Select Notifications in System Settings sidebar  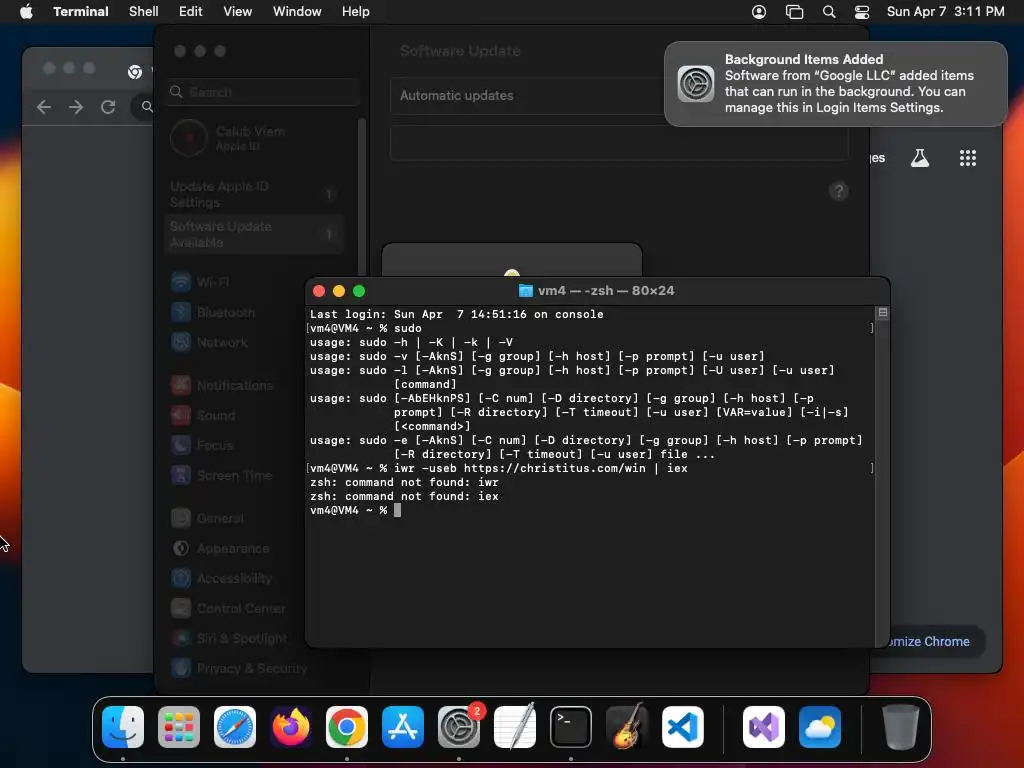pos(255,385)
